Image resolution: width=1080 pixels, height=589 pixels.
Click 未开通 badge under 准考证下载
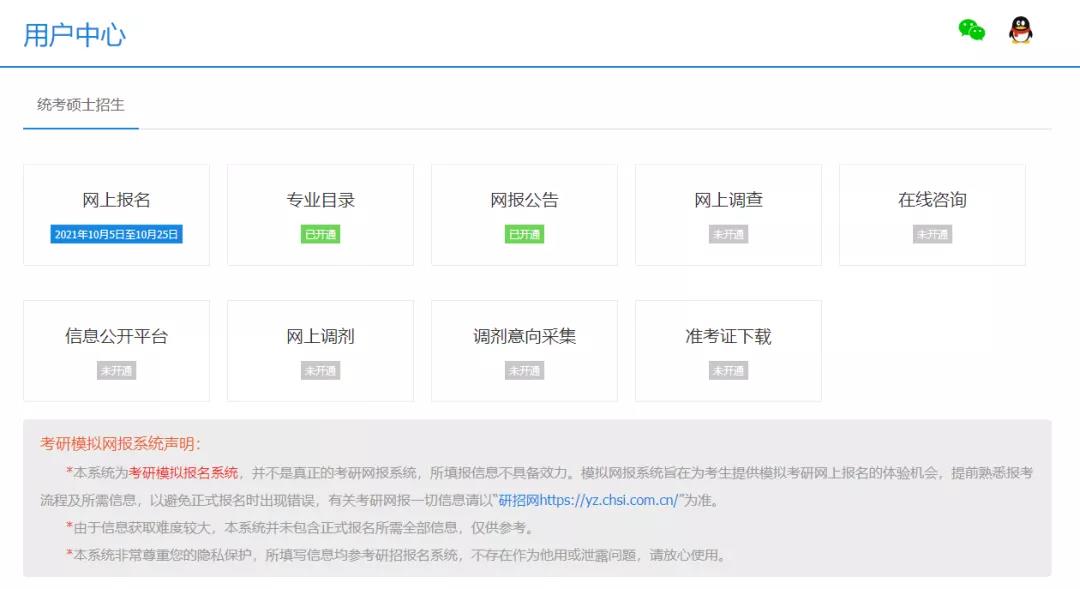pos(728,371)
